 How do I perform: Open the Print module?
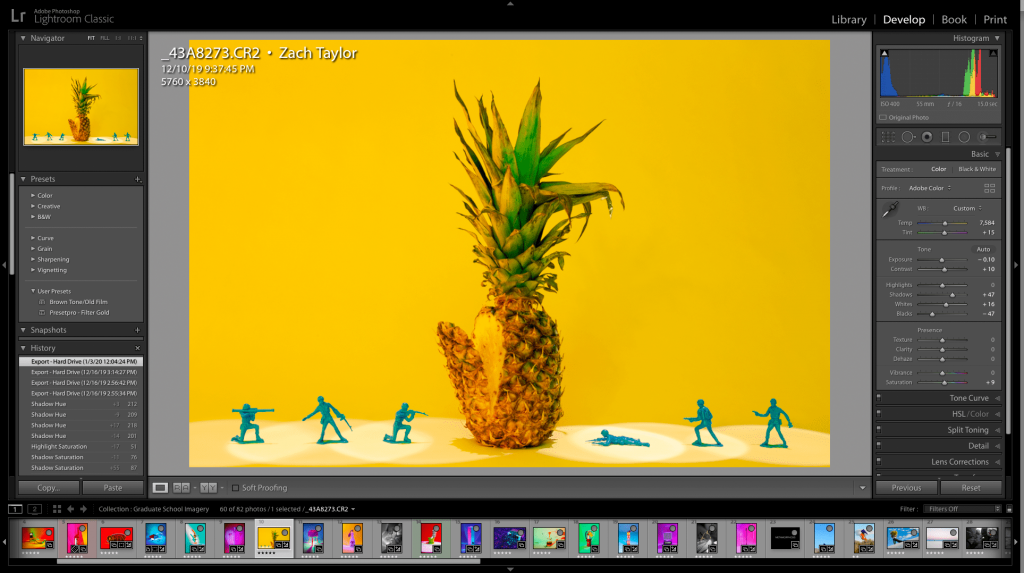click(995, 20)
